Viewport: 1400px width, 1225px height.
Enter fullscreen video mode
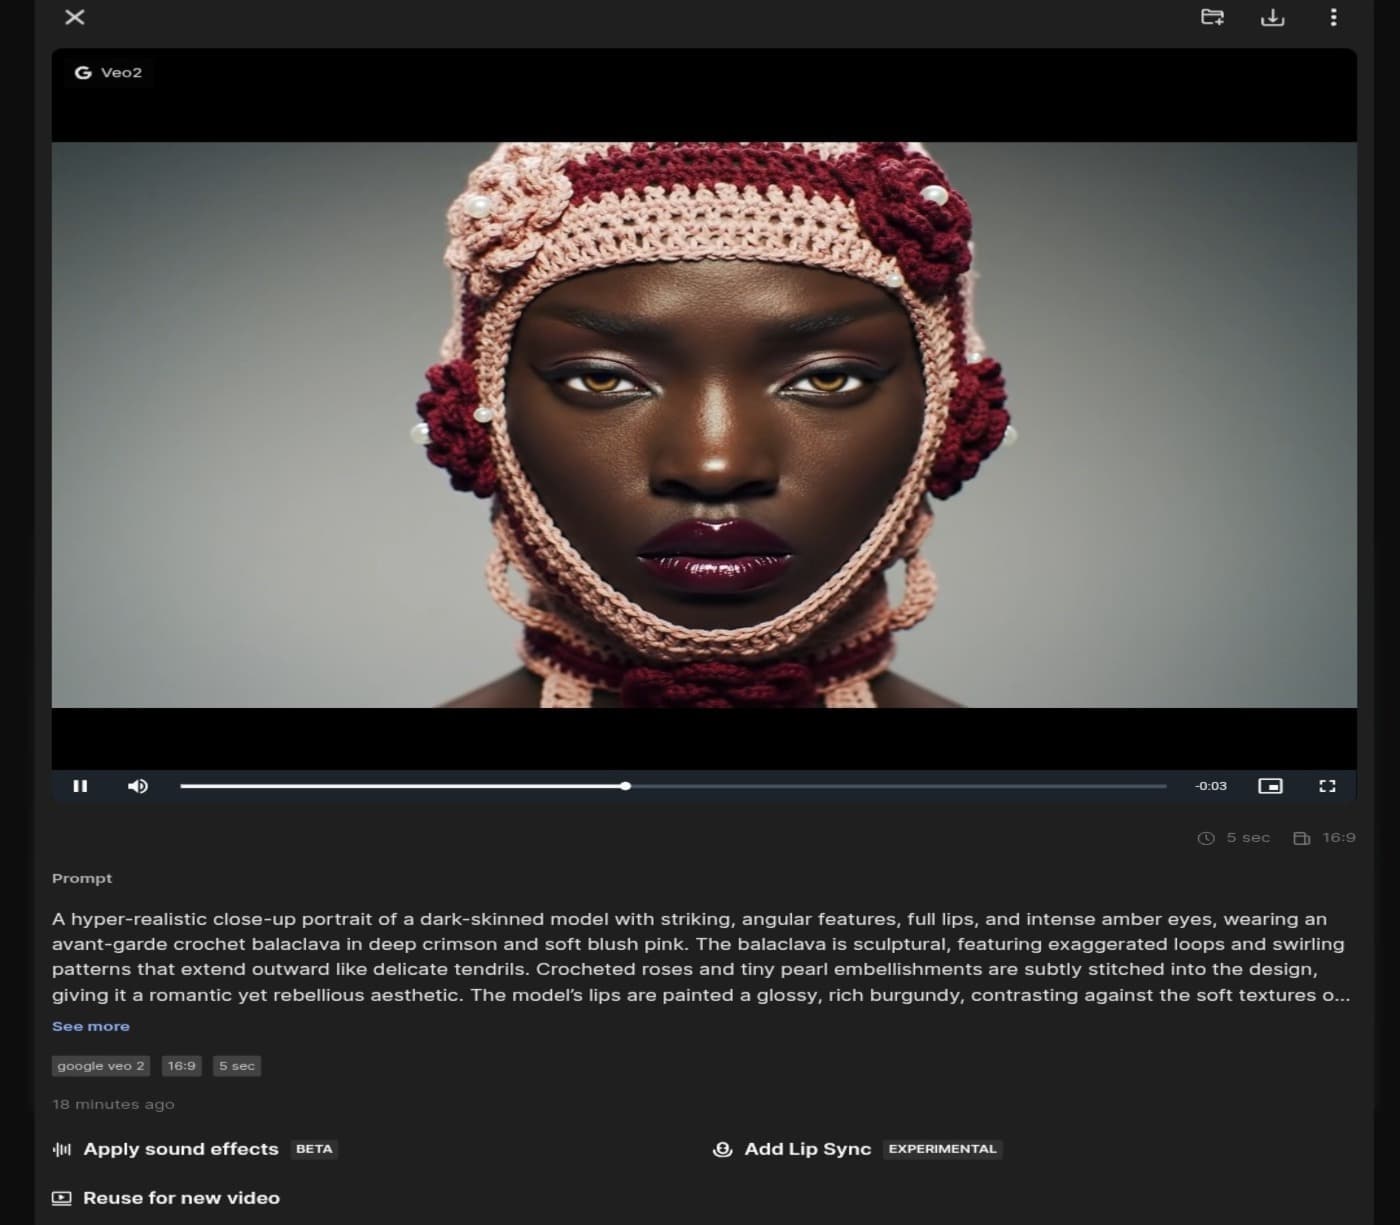(1327, 786)
